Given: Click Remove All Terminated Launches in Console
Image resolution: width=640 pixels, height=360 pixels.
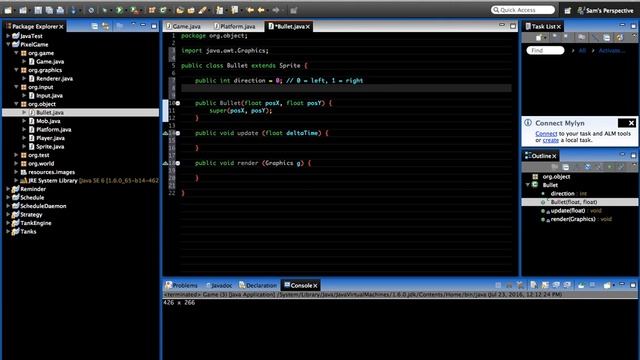Looking at the screenshot, I should 520,285.
